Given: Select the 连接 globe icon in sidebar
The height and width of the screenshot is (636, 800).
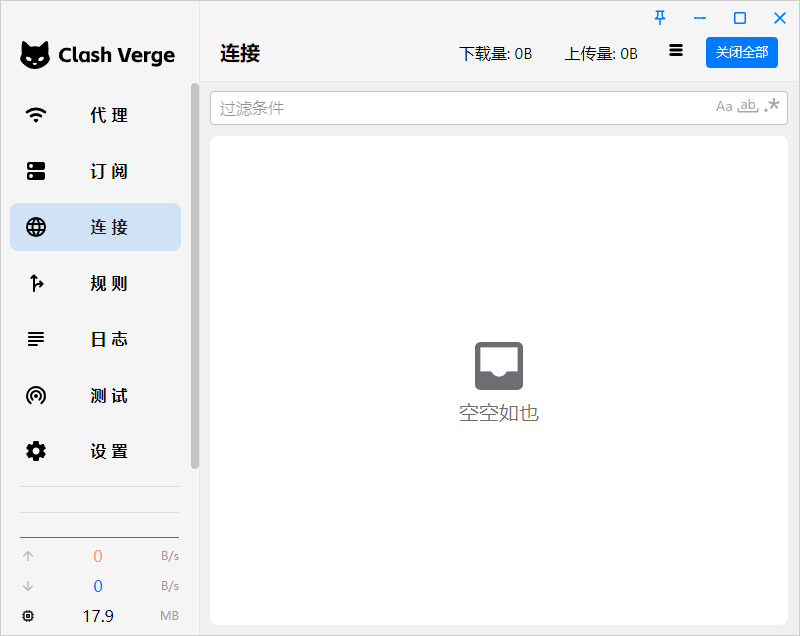Looking at the screenshot, I should point(36,227).
